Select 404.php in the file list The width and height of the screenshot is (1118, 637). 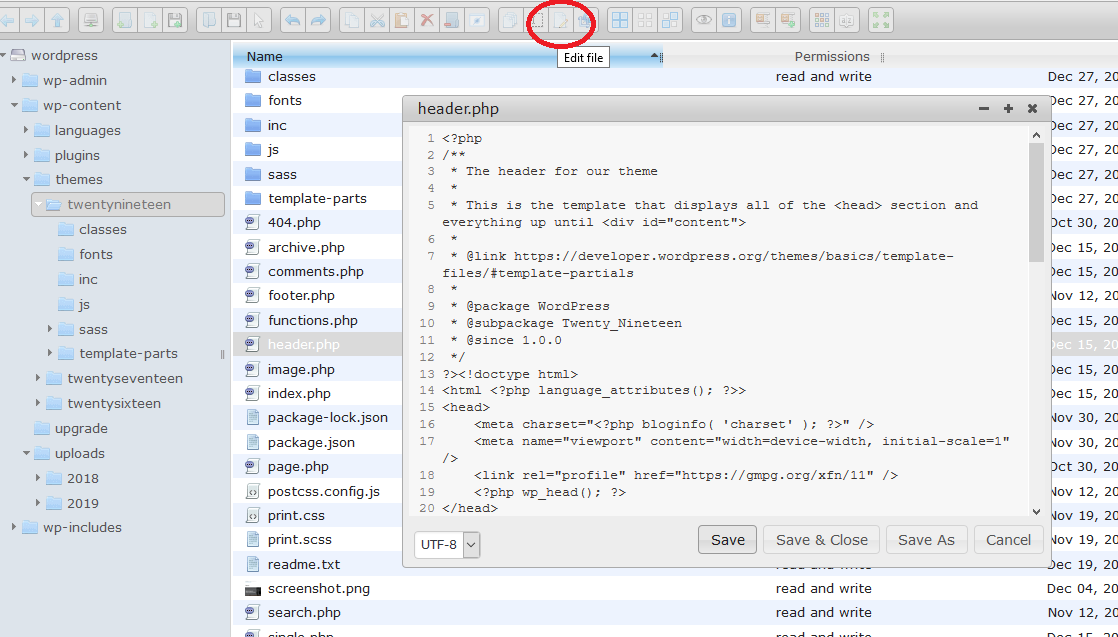click(x=294, y=223)
